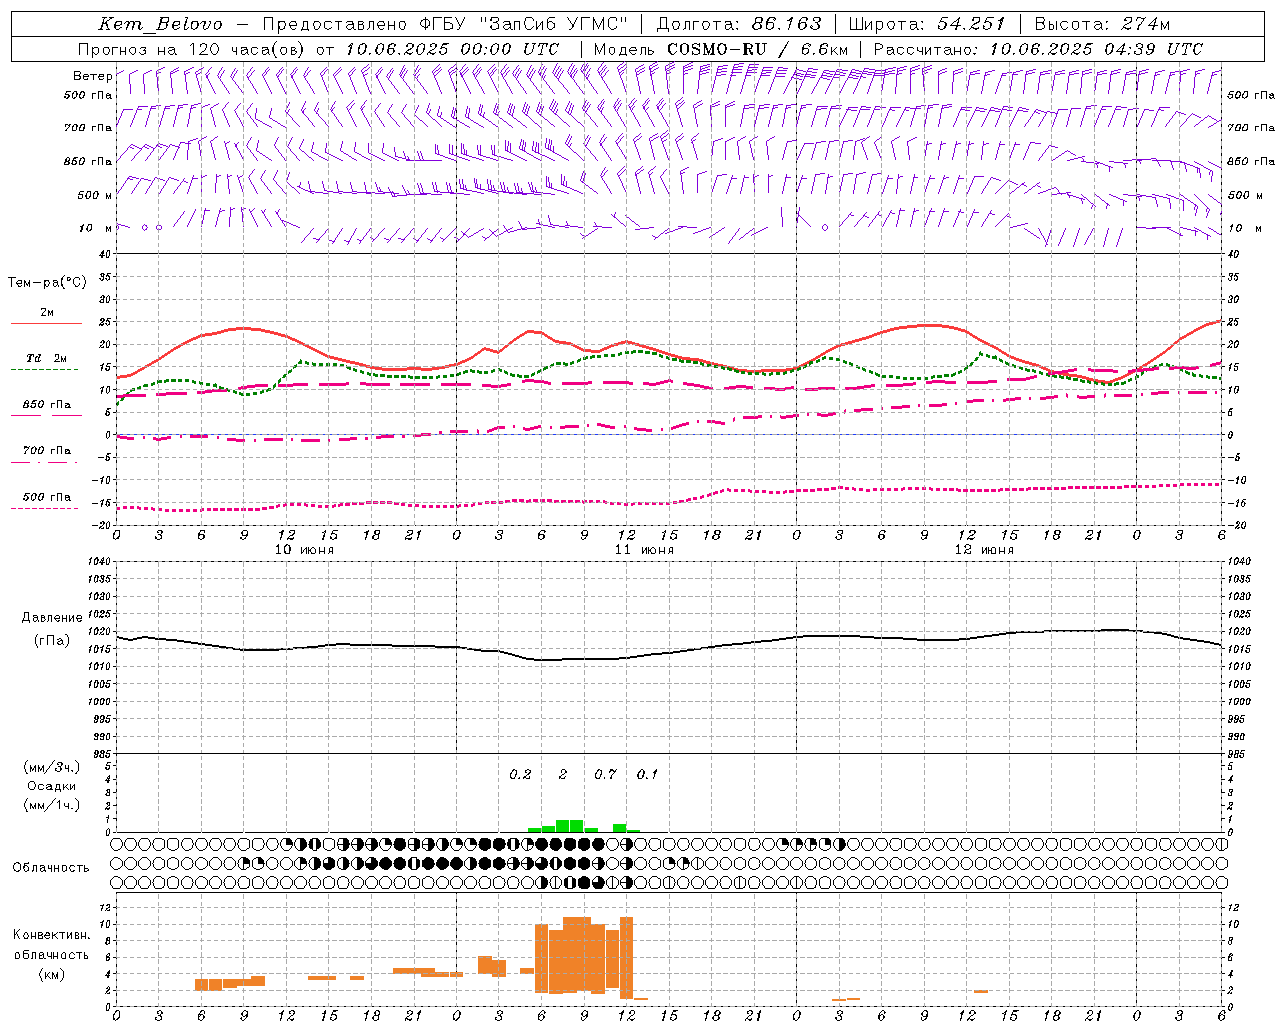Click 'Прогноз на 120 часа(ов)' header text

192,49
